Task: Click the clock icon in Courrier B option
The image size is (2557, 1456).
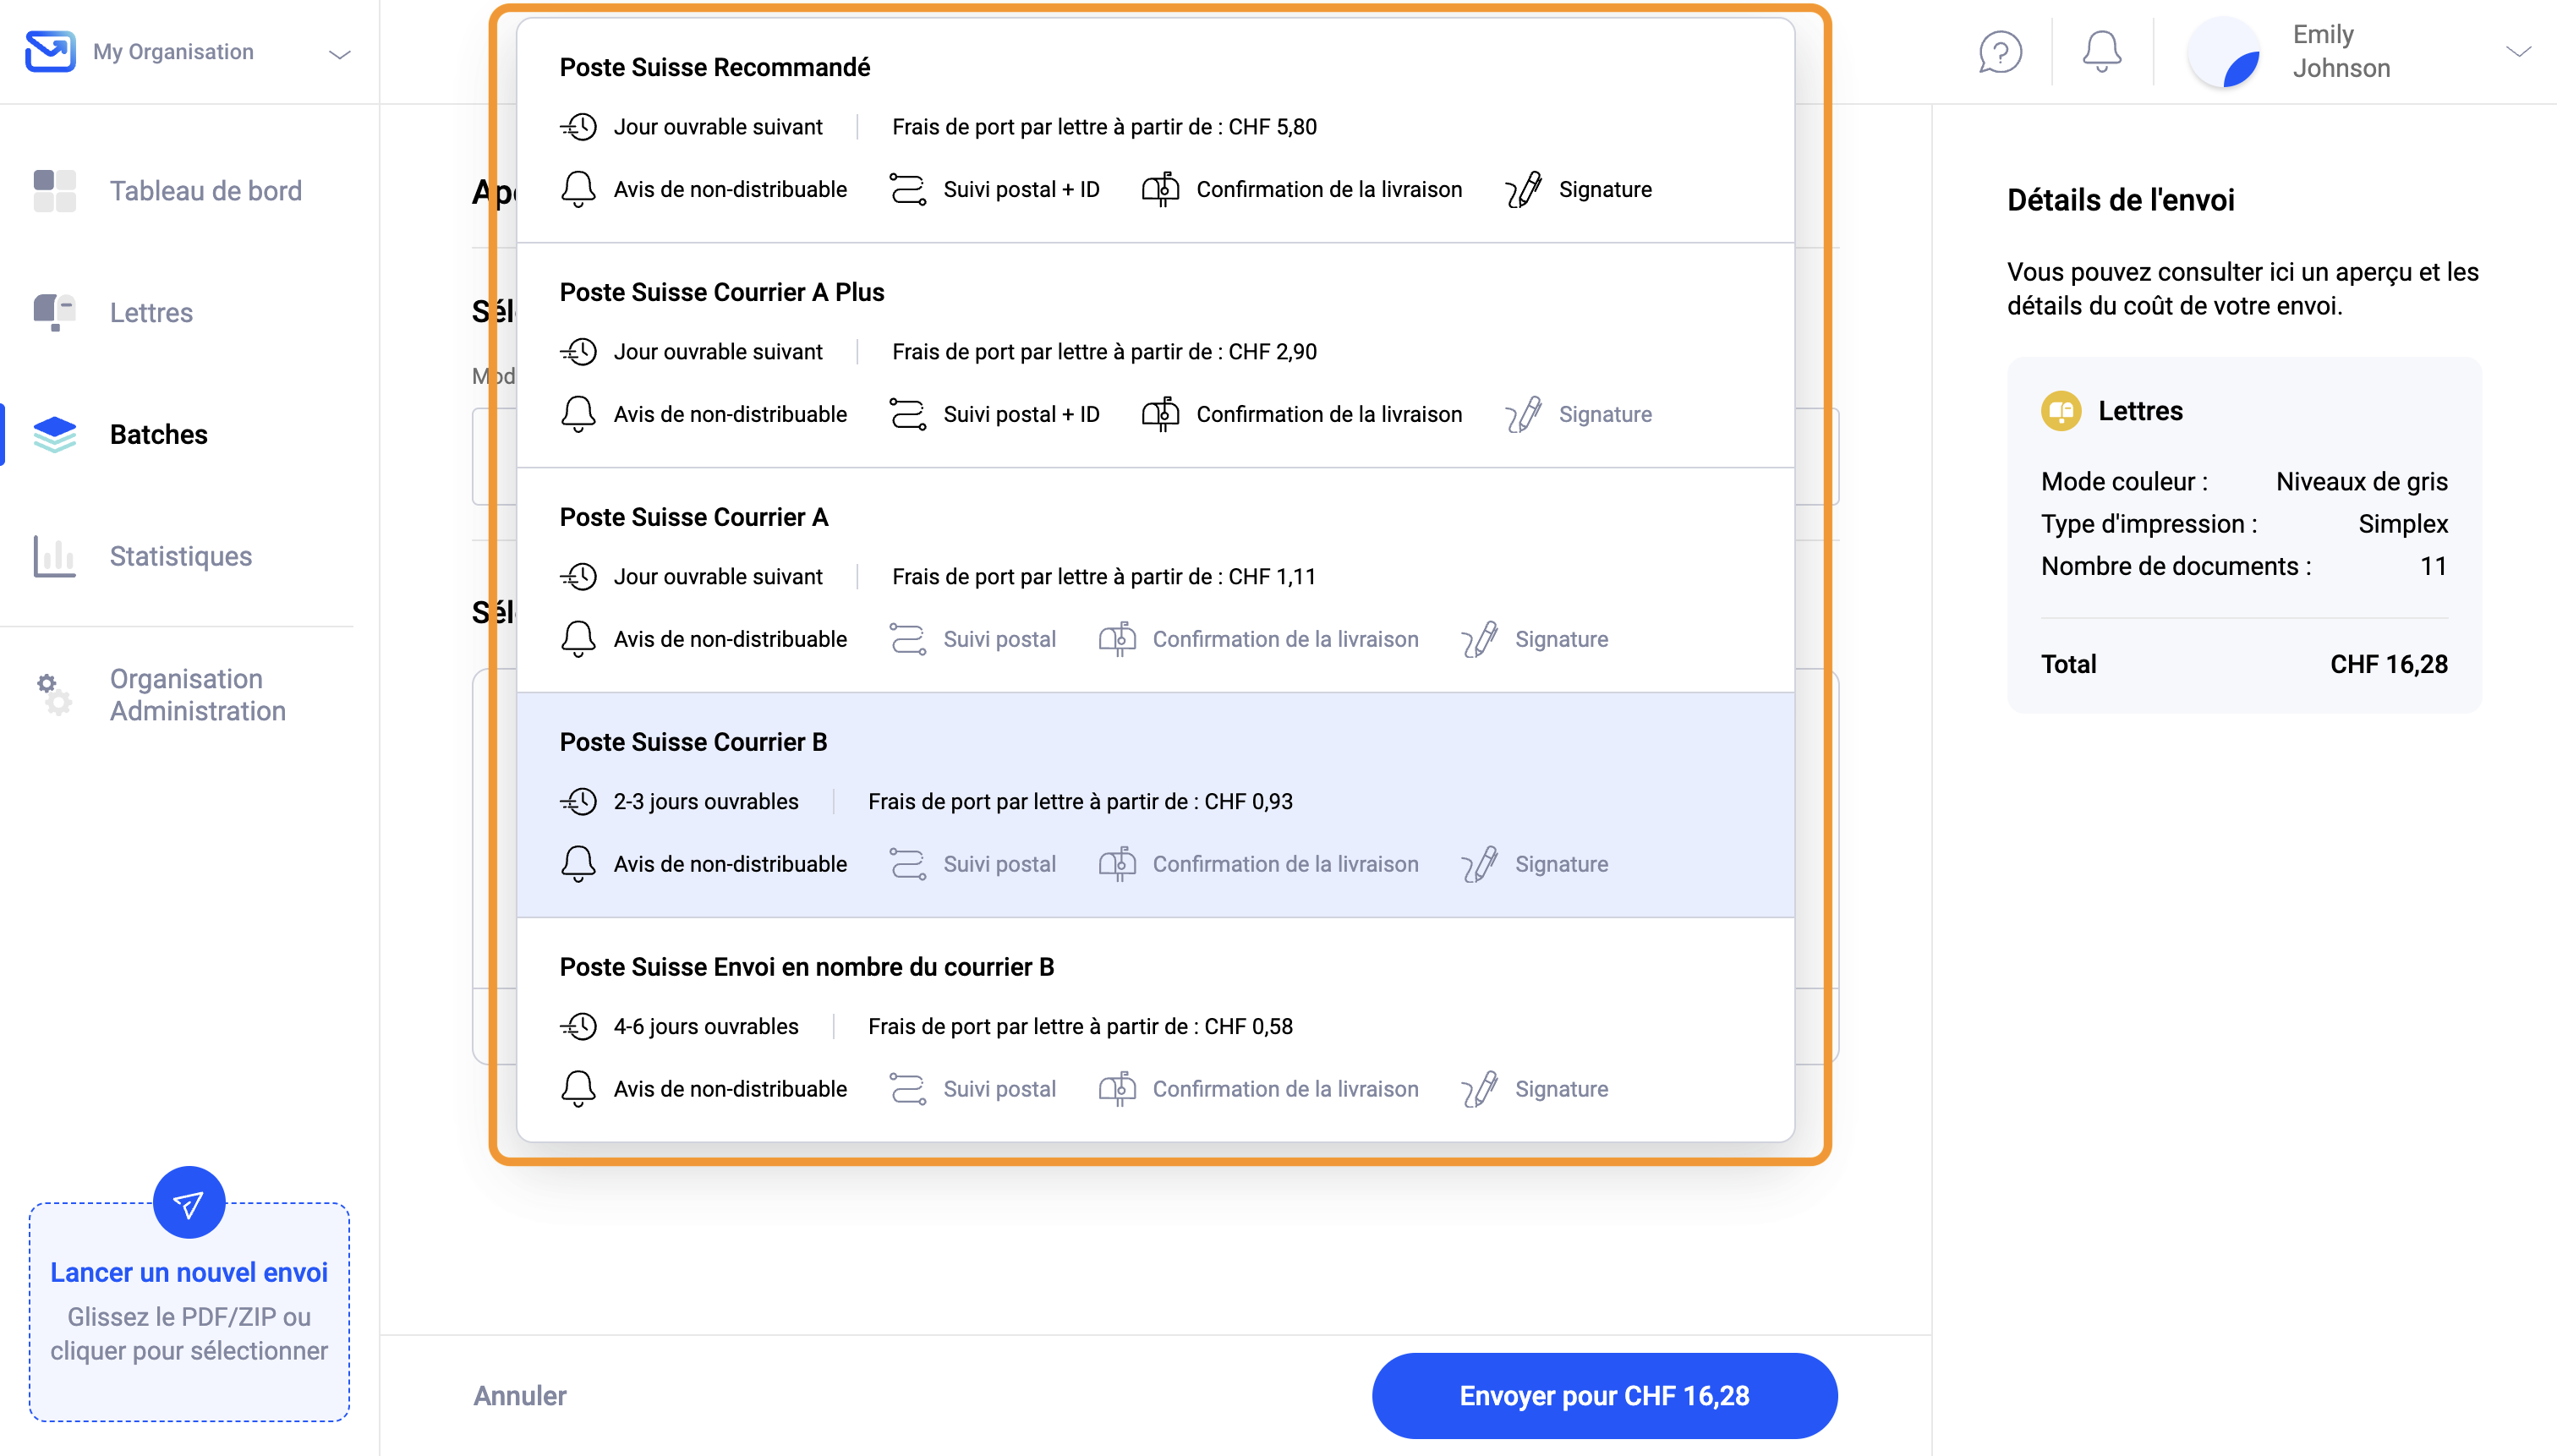Action: pyautogui.click(x=578, y=802)
